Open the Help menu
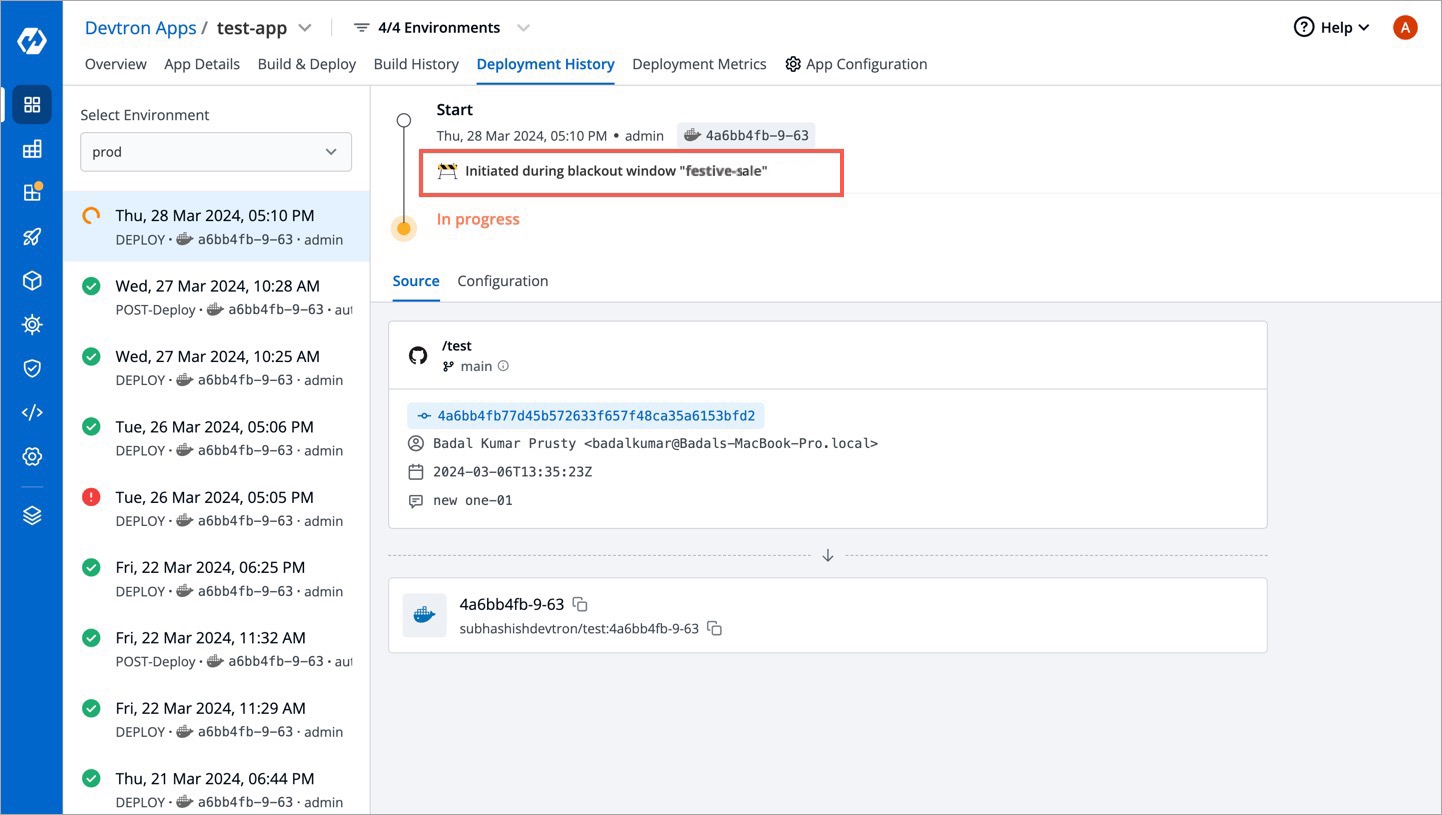1442x815 pixels. coord(1330,27)
